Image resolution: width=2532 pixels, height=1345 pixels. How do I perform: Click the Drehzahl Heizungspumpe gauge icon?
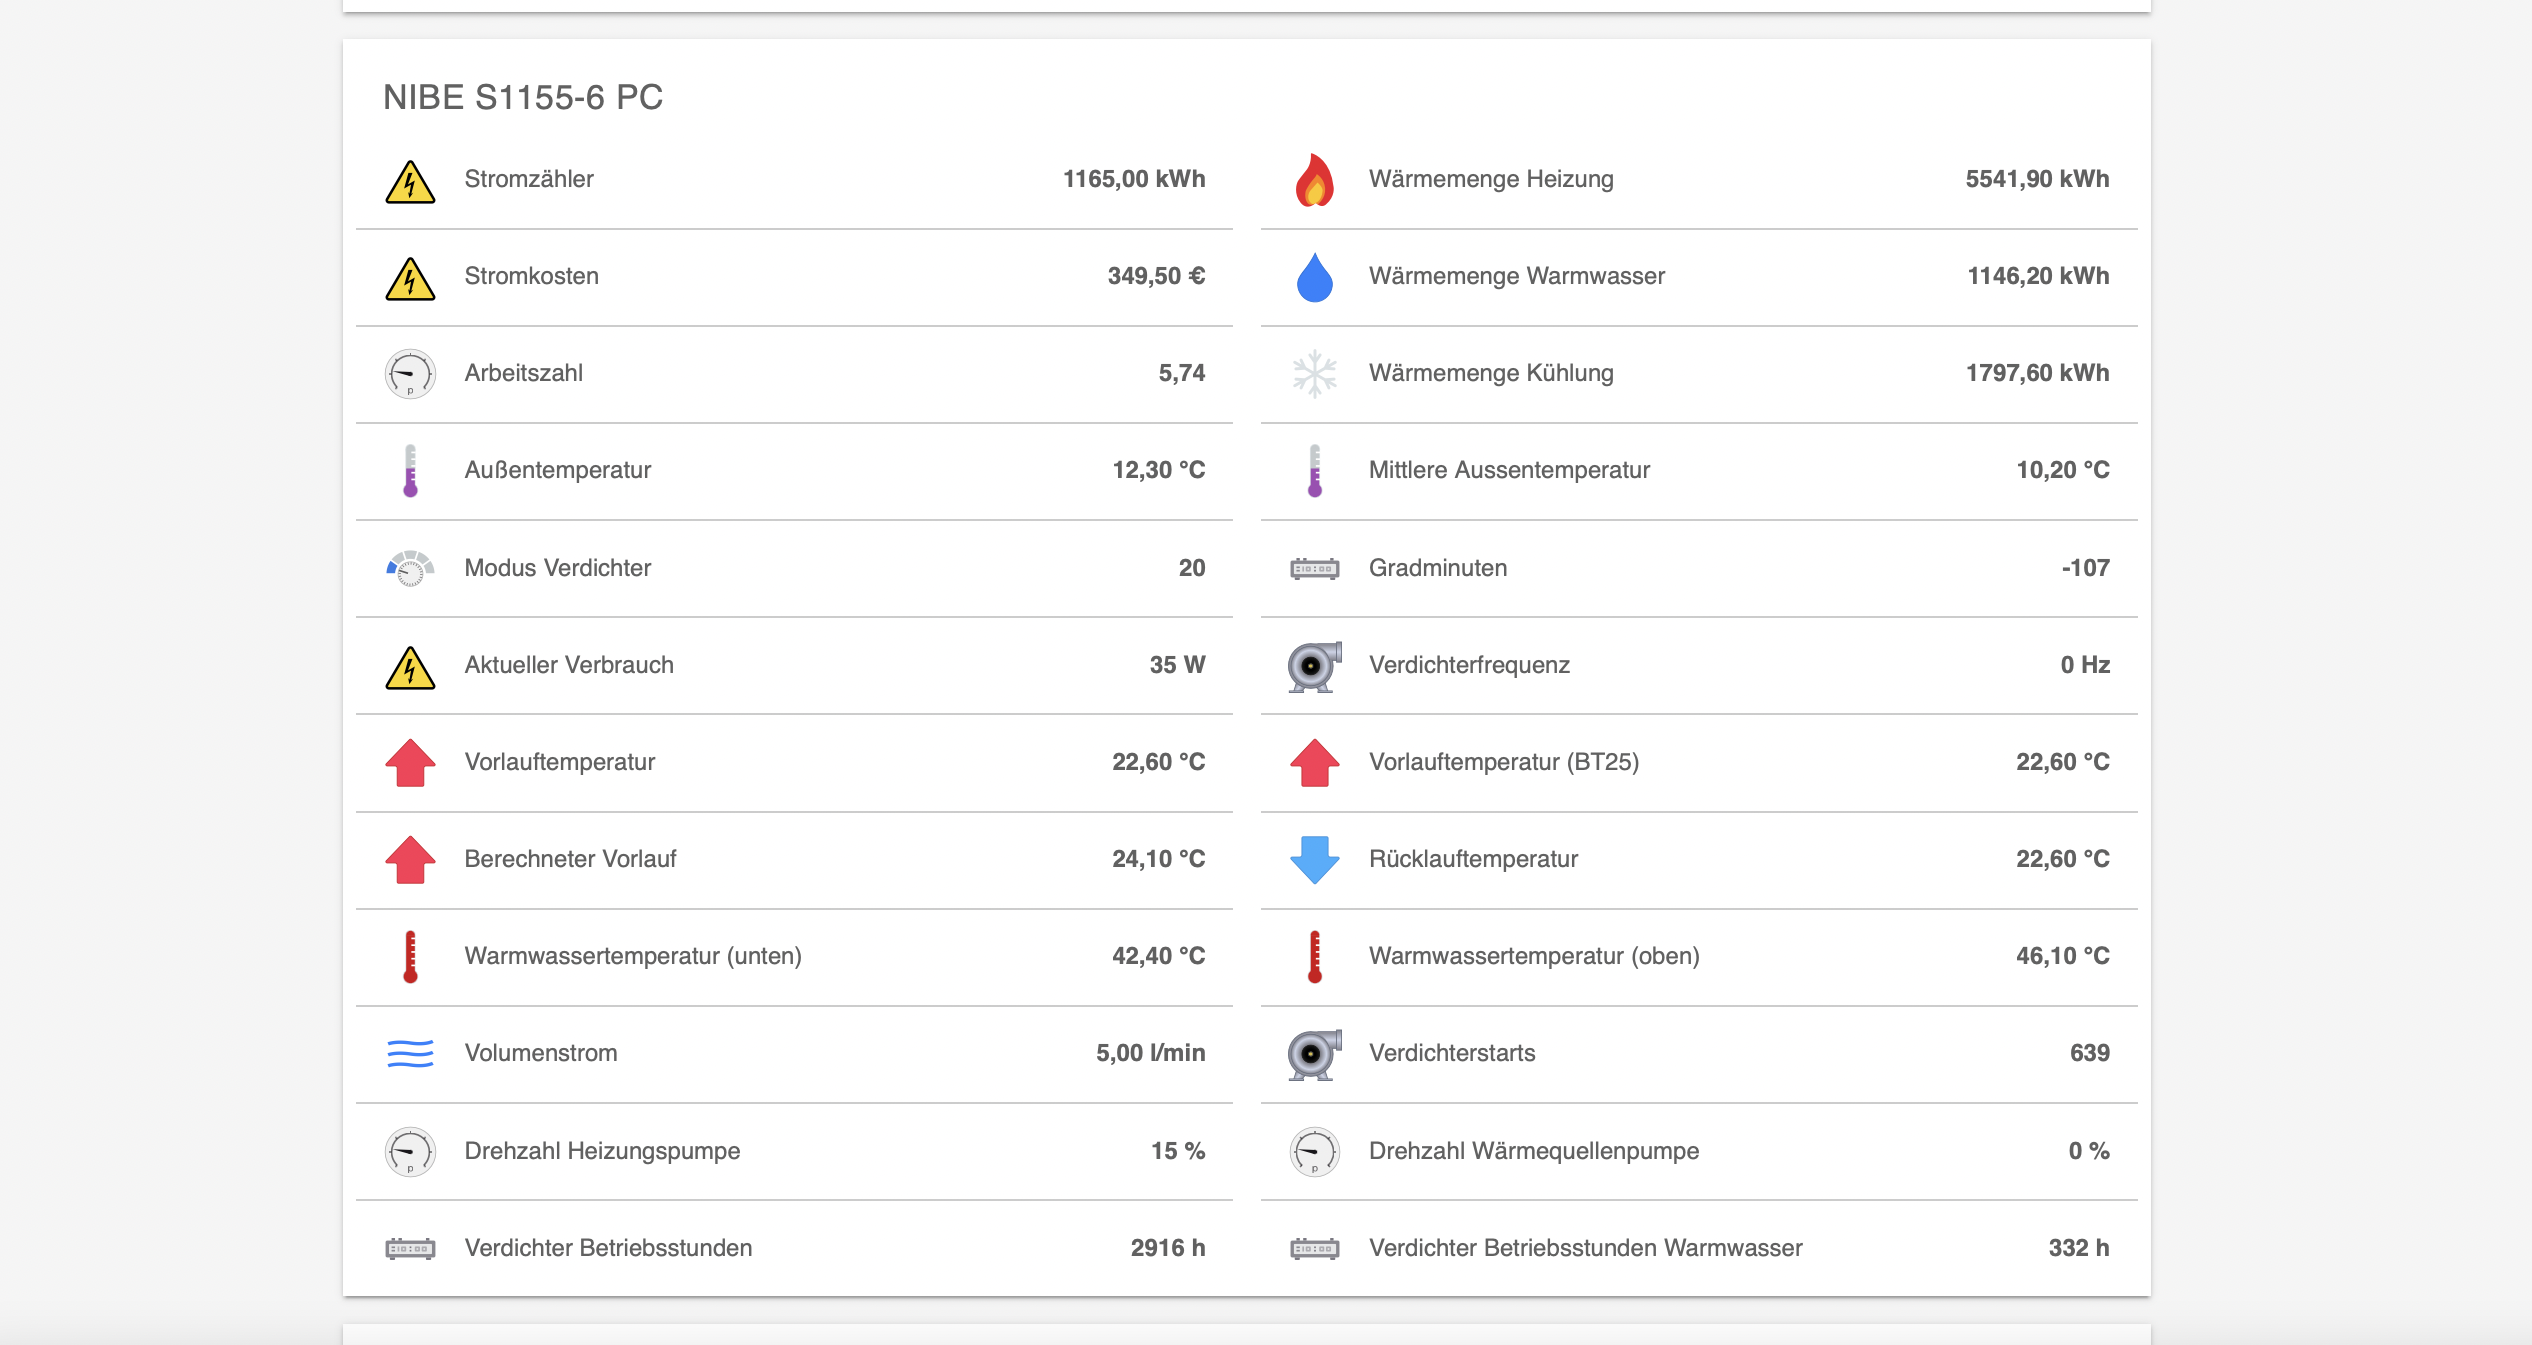410,1152
